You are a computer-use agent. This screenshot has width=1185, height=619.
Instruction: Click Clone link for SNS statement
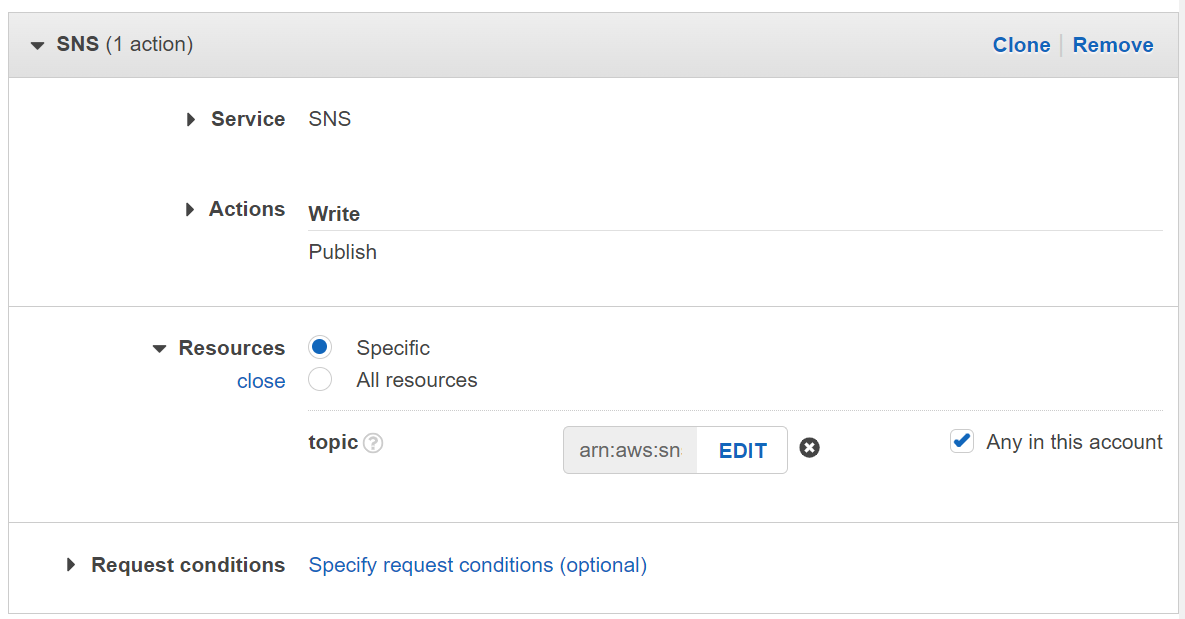coord(1021,45)
